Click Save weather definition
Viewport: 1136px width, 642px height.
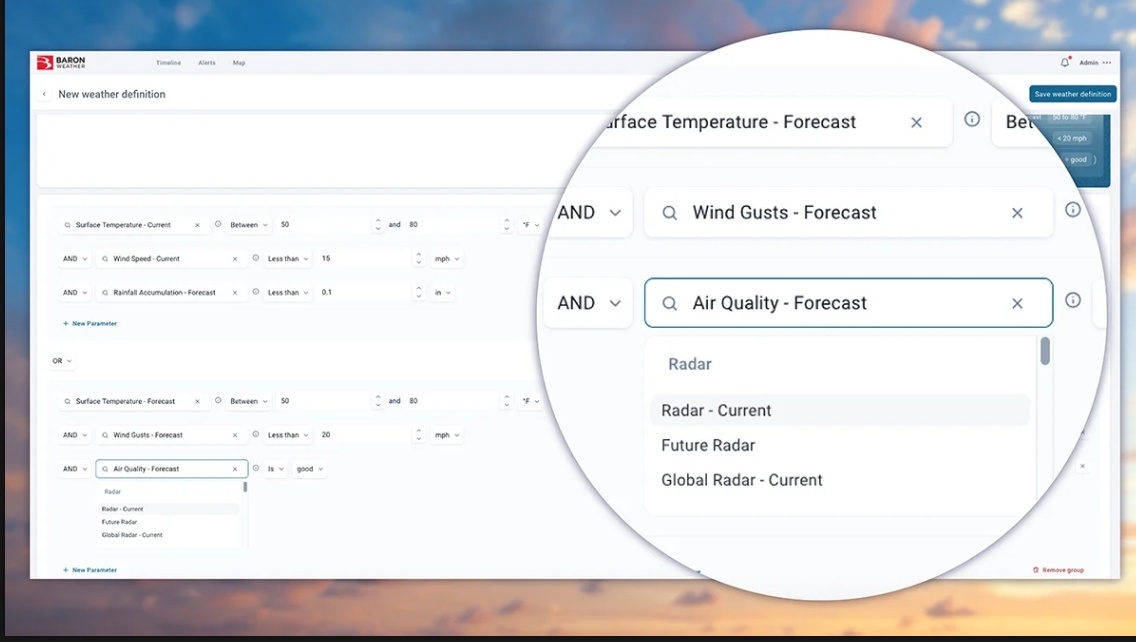pyautogui.click(x=1072, y=93)
